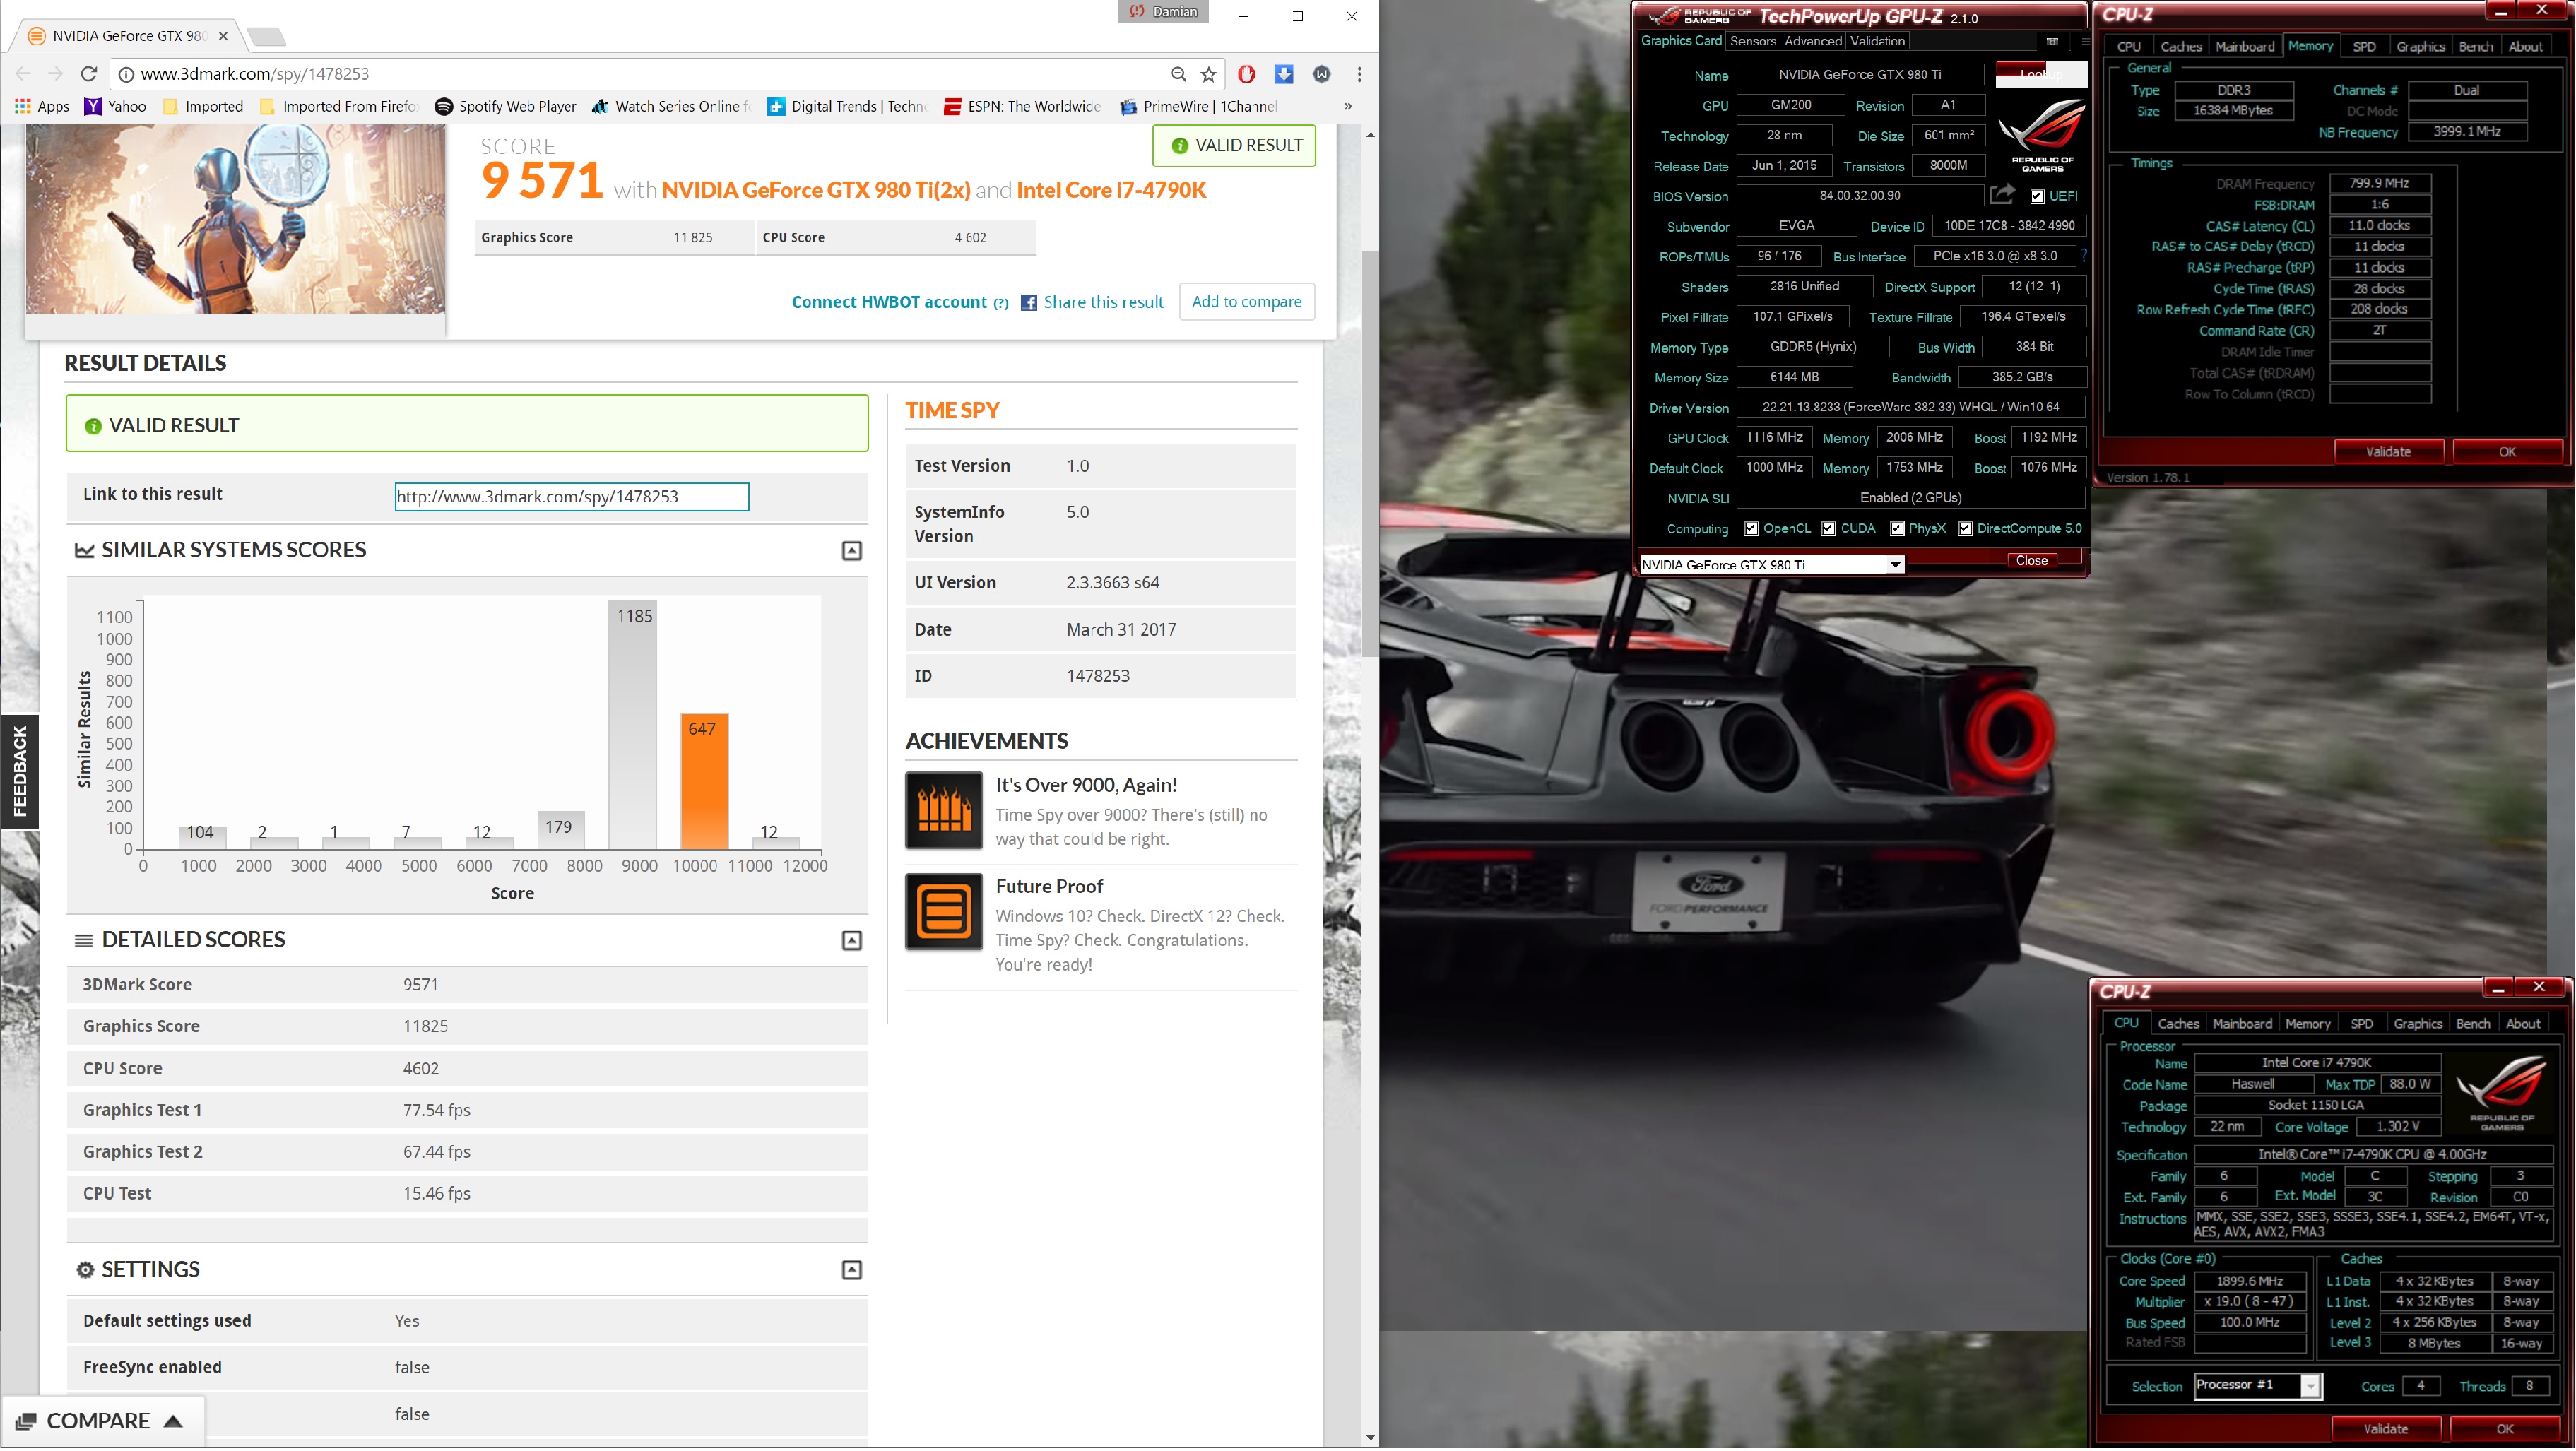Click the It's Over 9000 achievement badge
Screen dimensions: 2576x1451
[944, 810]
